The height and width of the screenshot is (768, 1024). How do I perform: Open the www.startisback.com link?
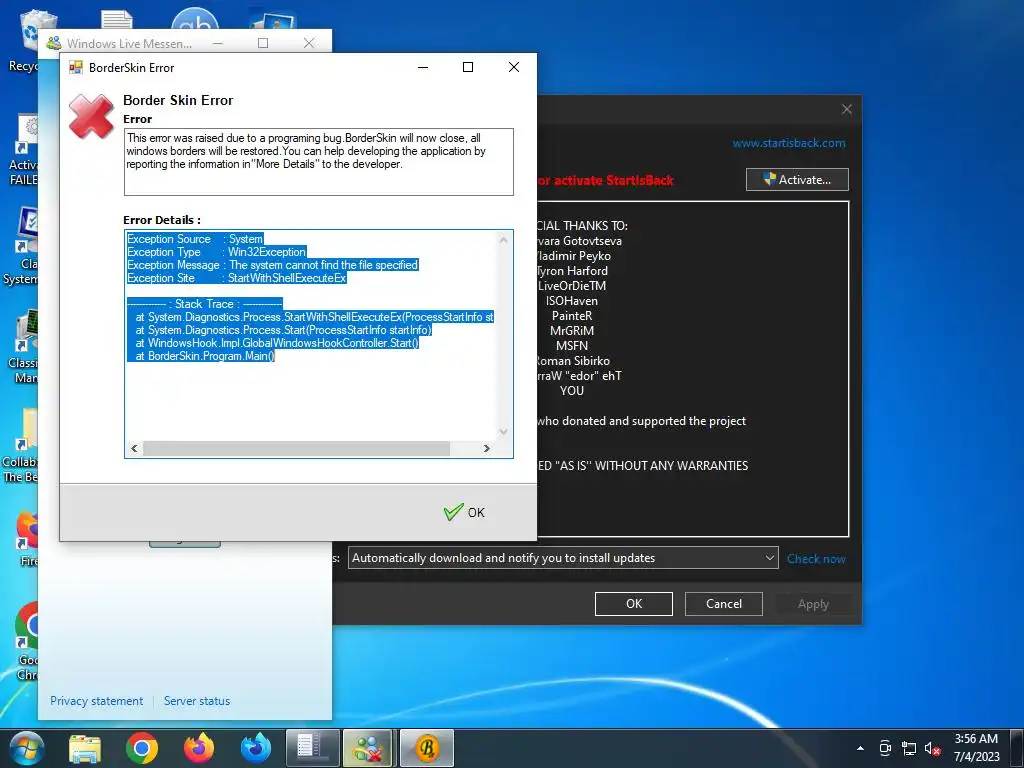pos(789,143)
